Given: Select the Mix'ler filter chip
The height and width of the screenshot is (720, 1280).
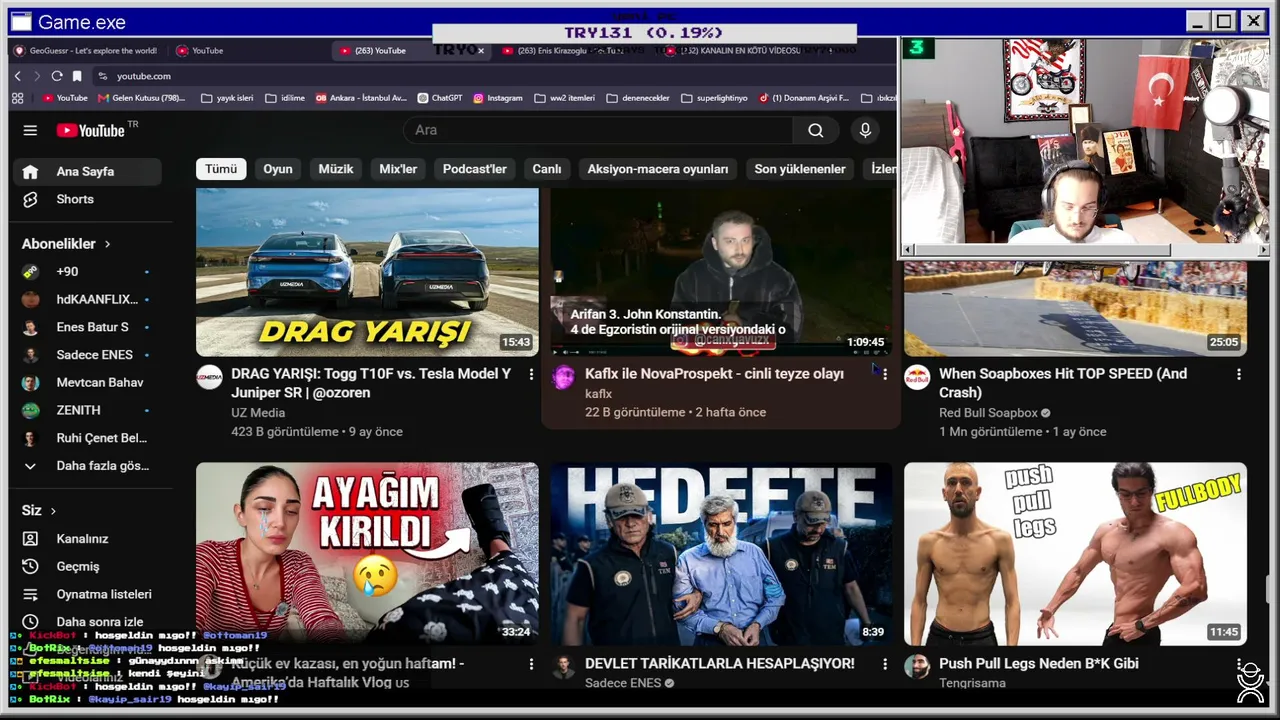Looking at the screenshot, I should click(x=398, y=169).
